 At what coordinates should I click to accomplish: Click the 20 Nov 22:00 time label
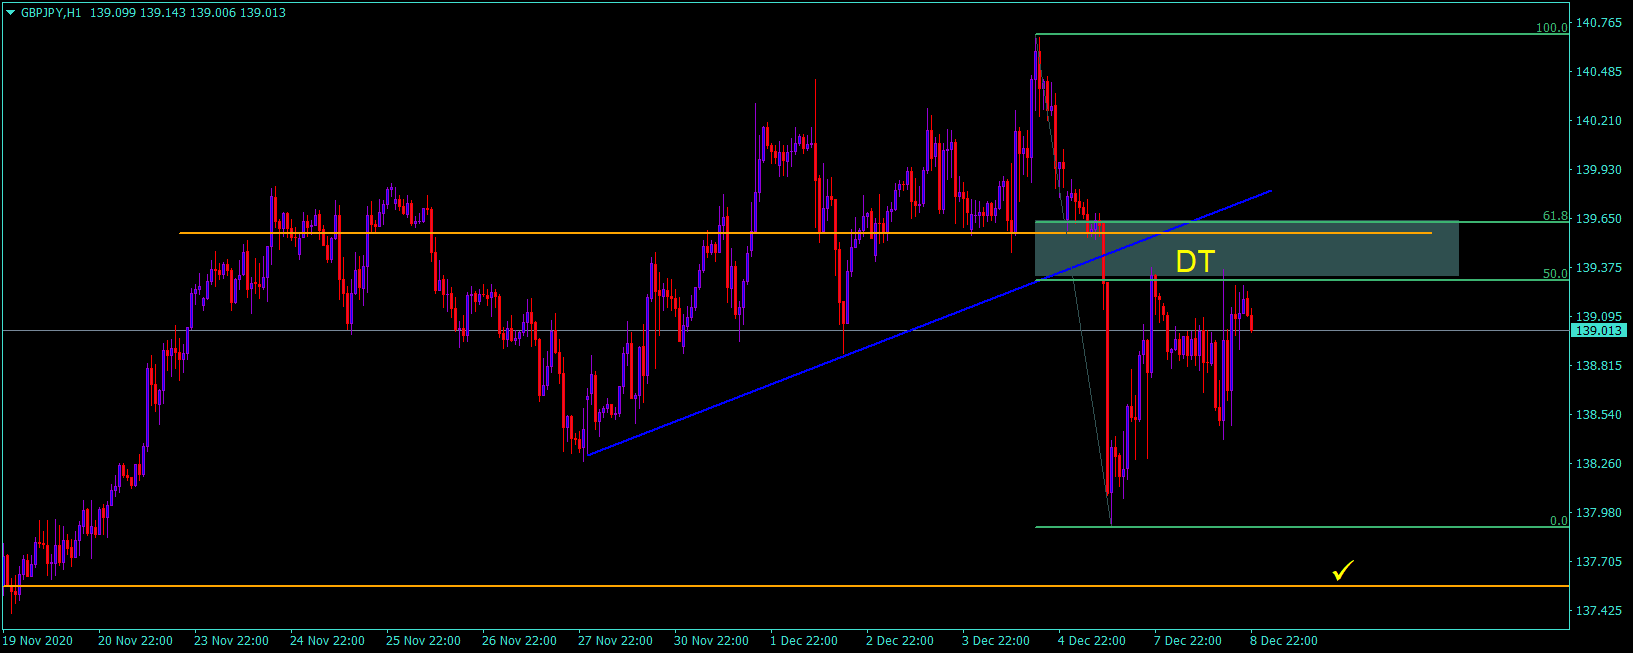tap(135, 641)
